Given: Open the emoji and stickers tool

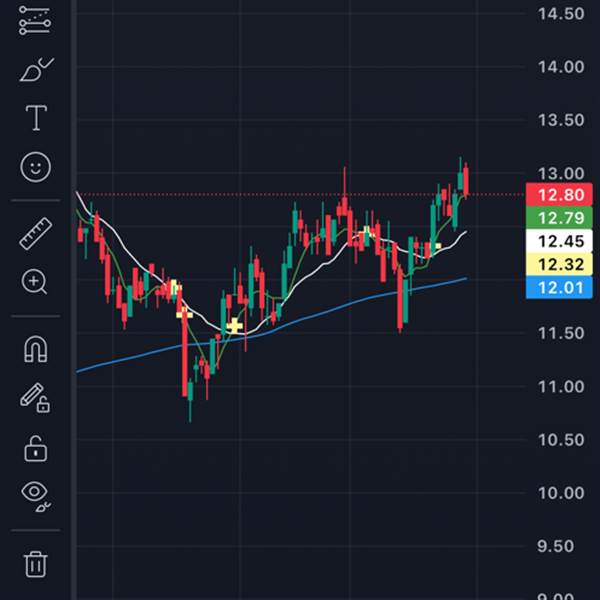Looking at the screenshot, I should pyautogui.click(x=36, y=167).
